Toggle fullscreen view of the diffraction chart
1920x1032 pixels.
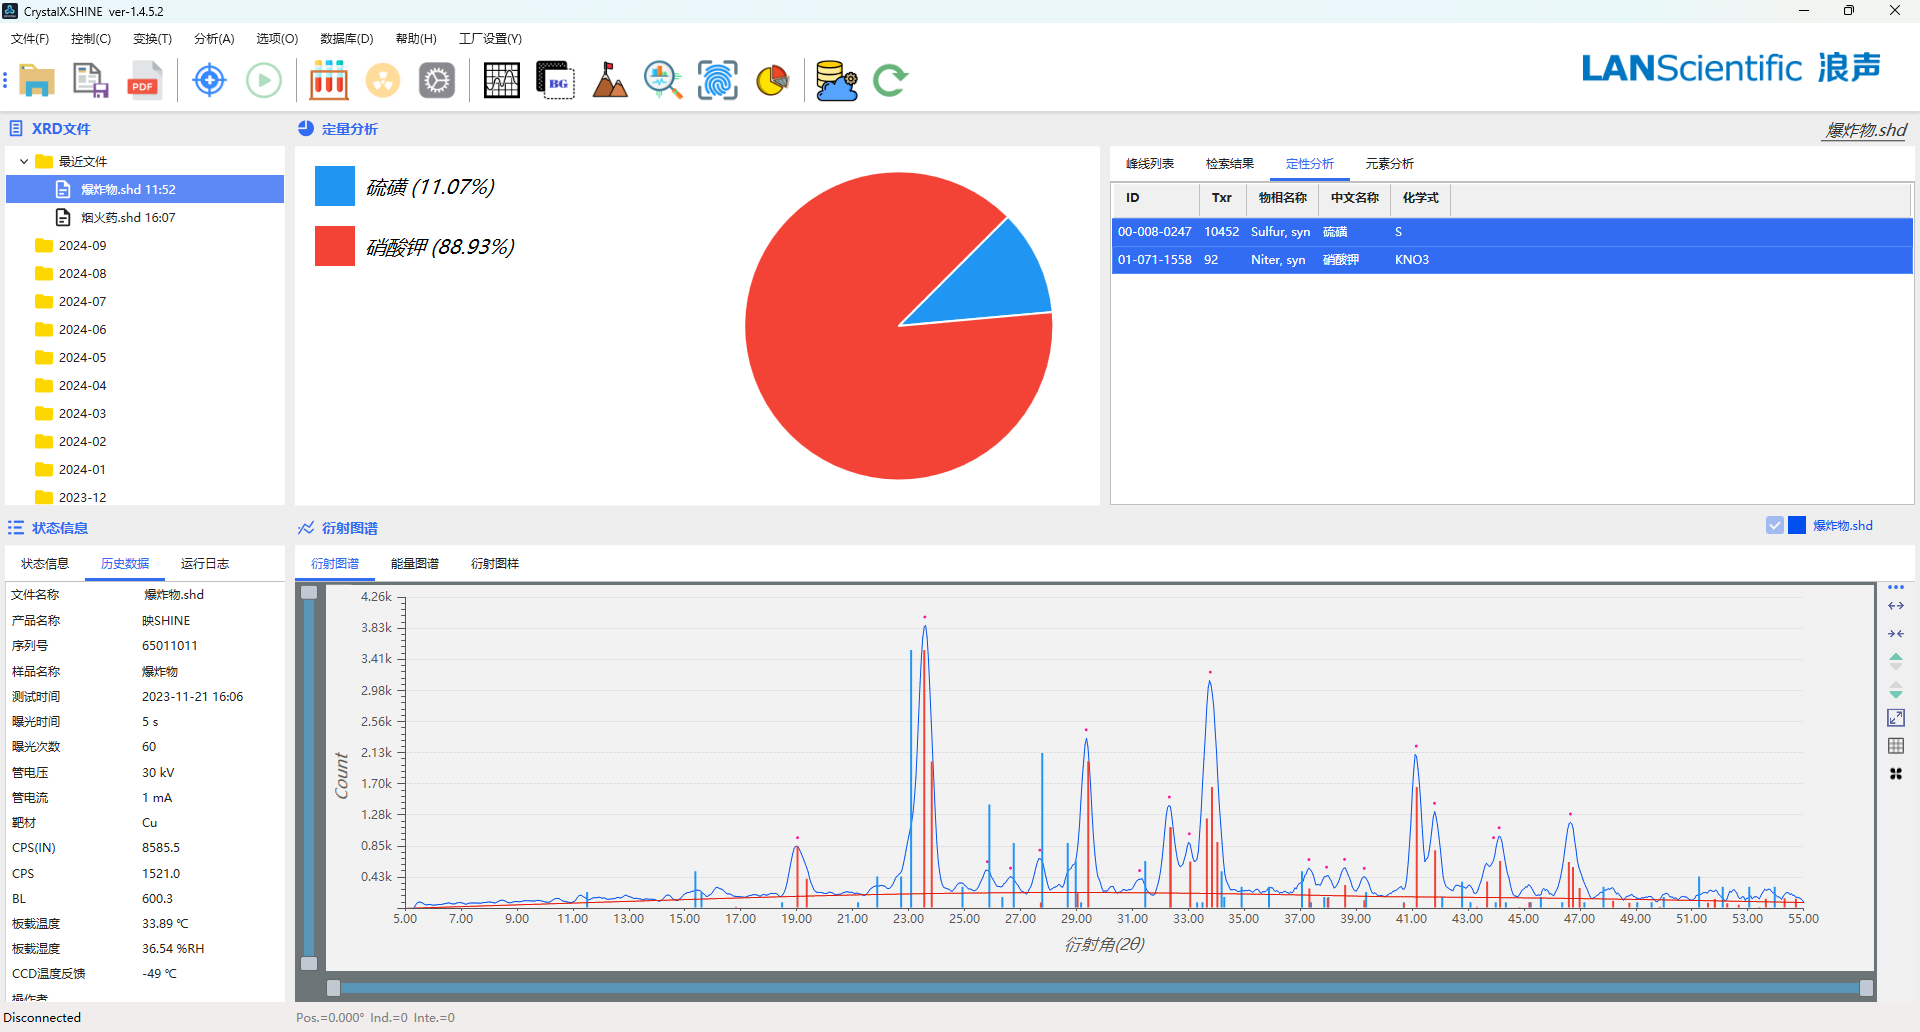click(x=1895, y=718)
